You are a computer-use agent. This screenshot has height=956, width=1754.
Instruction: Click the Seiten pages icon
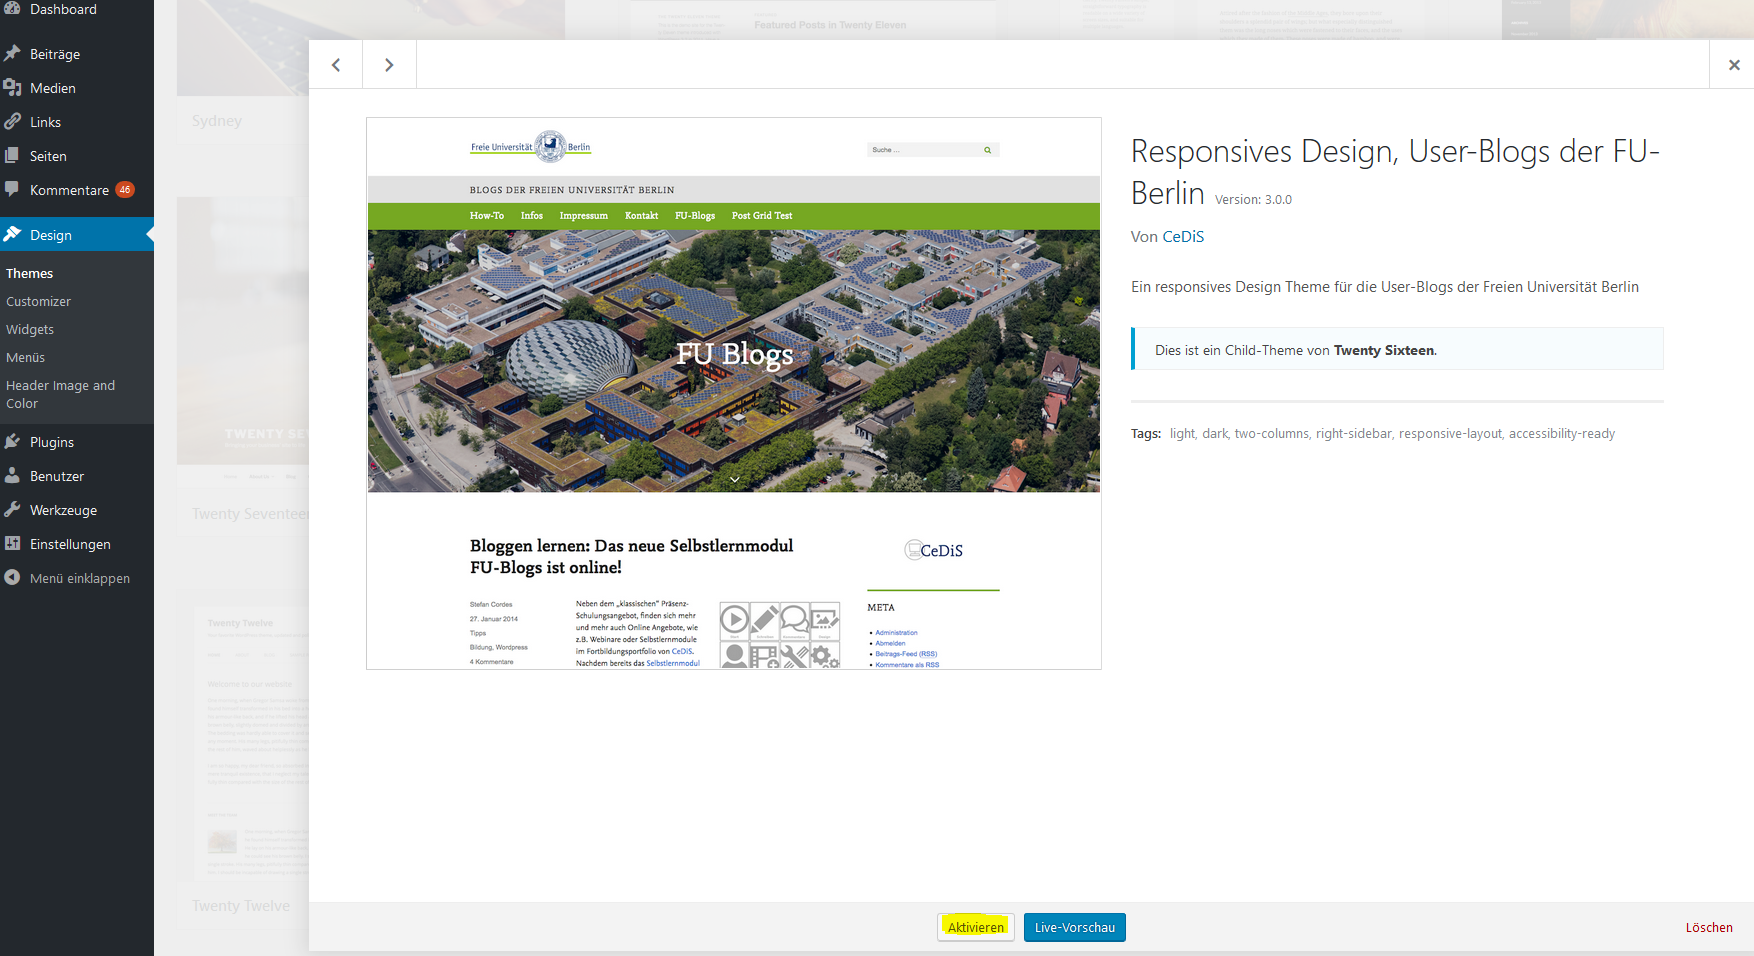coord(12,156)
